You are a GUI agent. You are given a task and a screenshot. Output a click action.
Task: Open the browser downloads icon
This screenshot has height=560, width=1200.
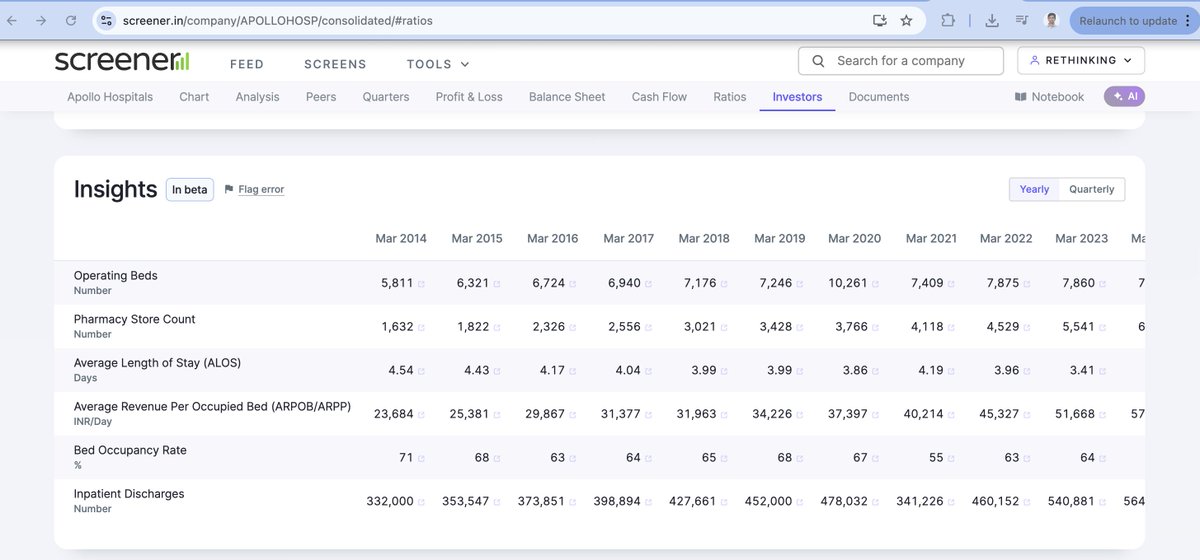pos(991,20)
